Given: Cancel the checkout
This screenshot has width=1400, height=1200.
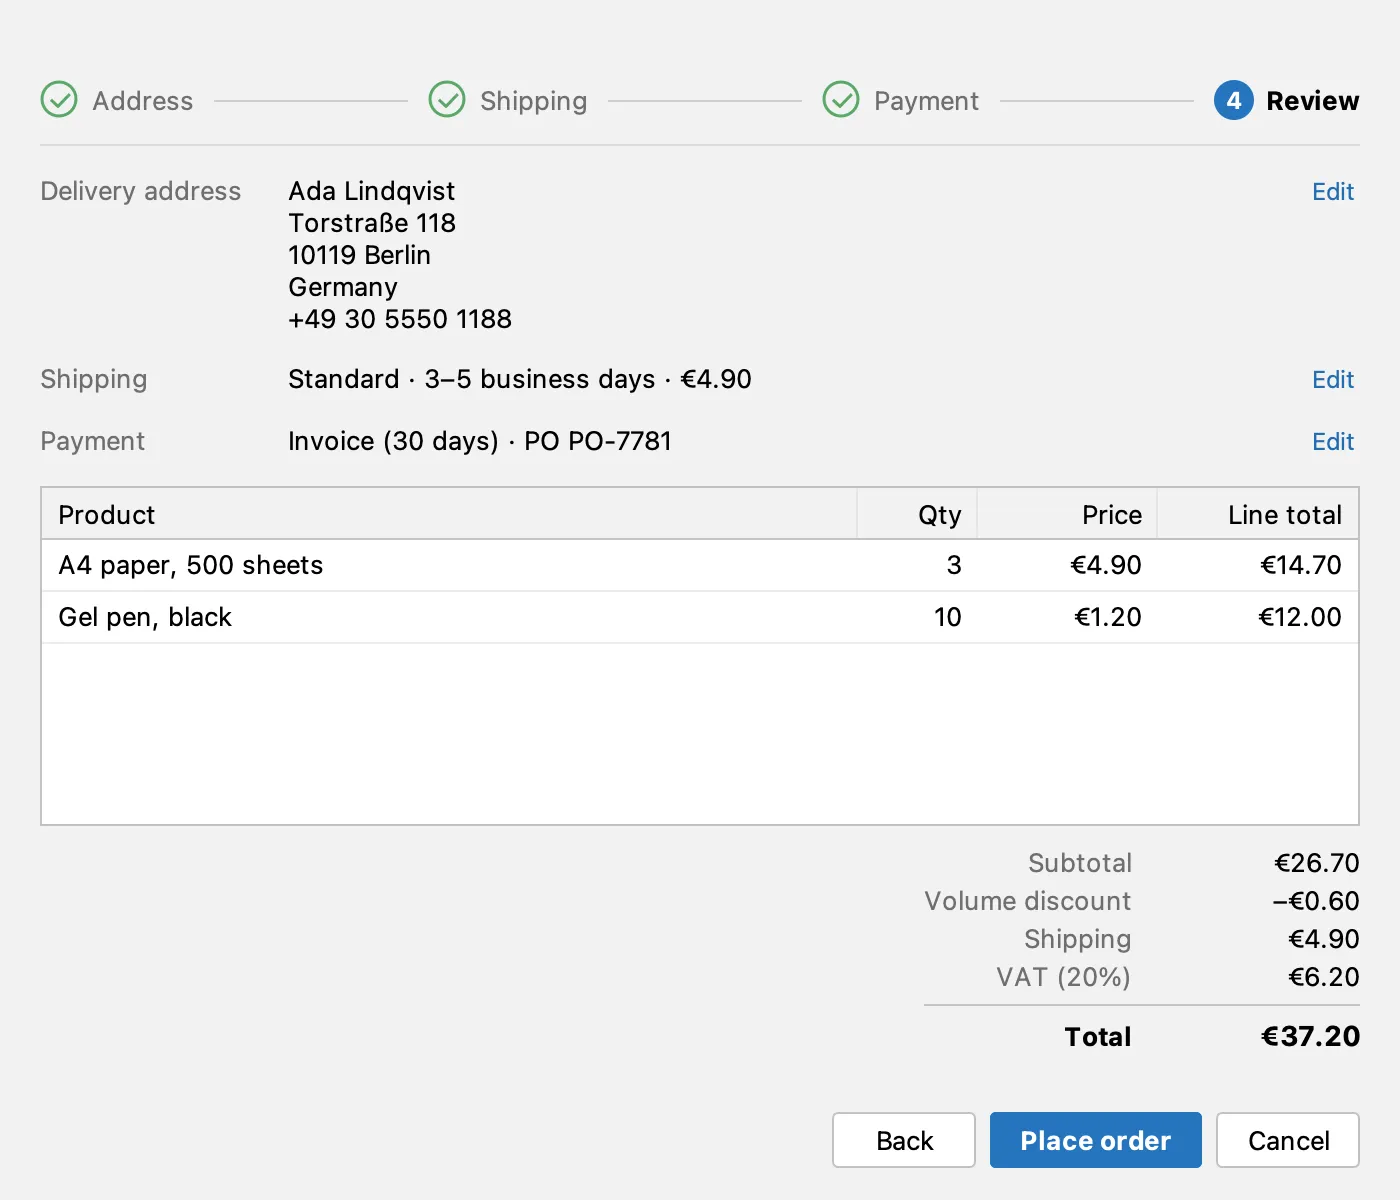Looking at the screenshot, I should (x=1288, y=1140).
